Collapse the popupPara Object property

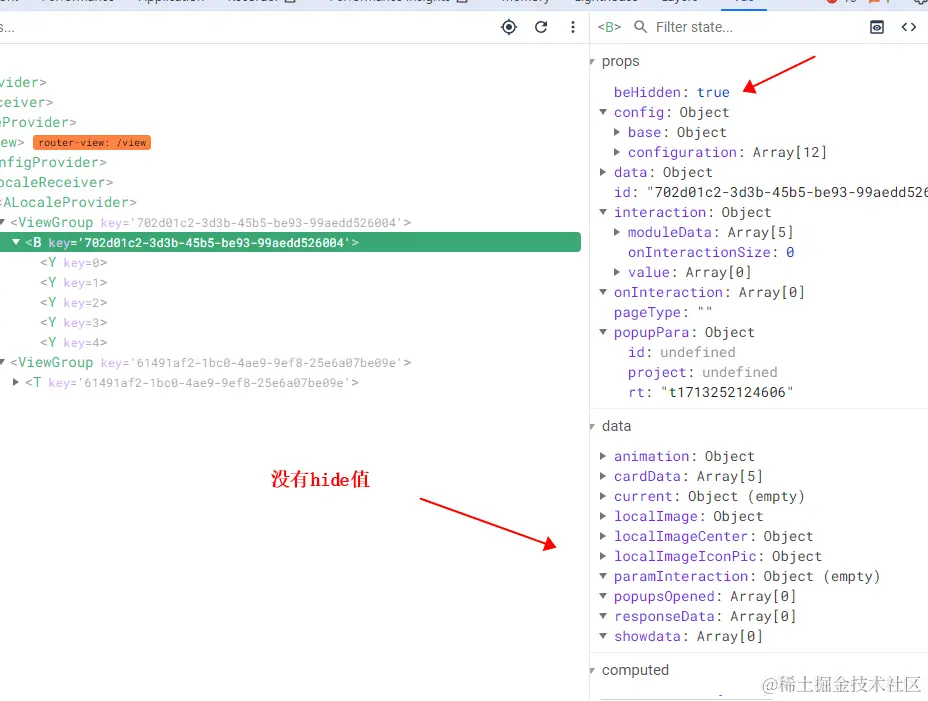click(x=603, y=332)
